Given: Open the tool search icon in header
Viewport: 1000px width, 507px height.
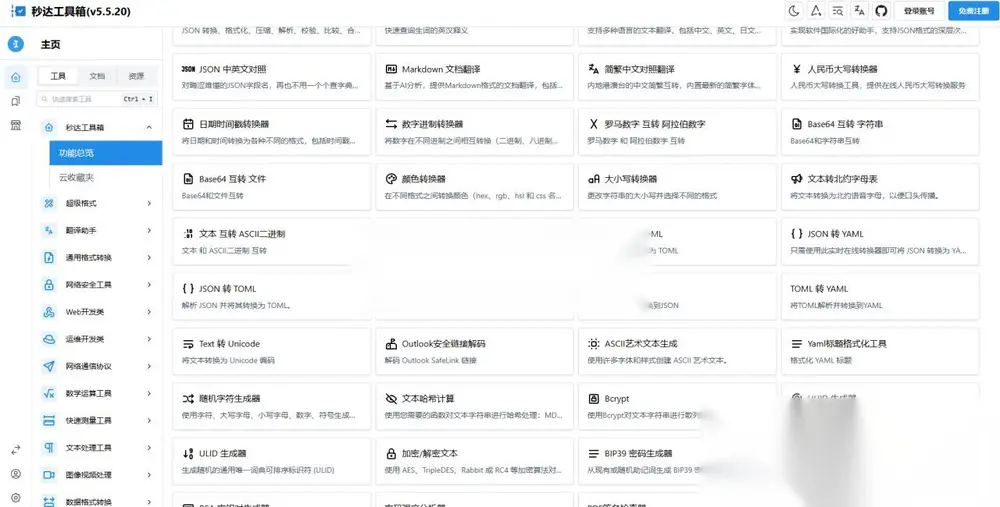Looking at the screenshot, I should click(x=837, y=11).
